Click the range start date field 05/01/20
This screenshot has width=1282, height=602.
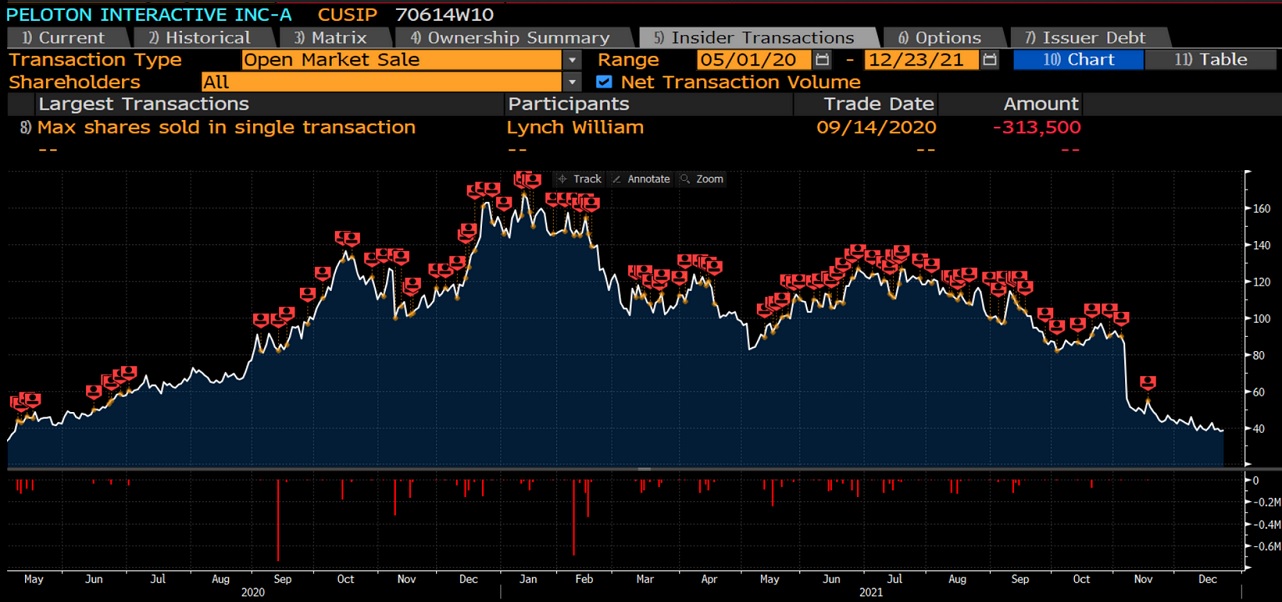[753, 60]
